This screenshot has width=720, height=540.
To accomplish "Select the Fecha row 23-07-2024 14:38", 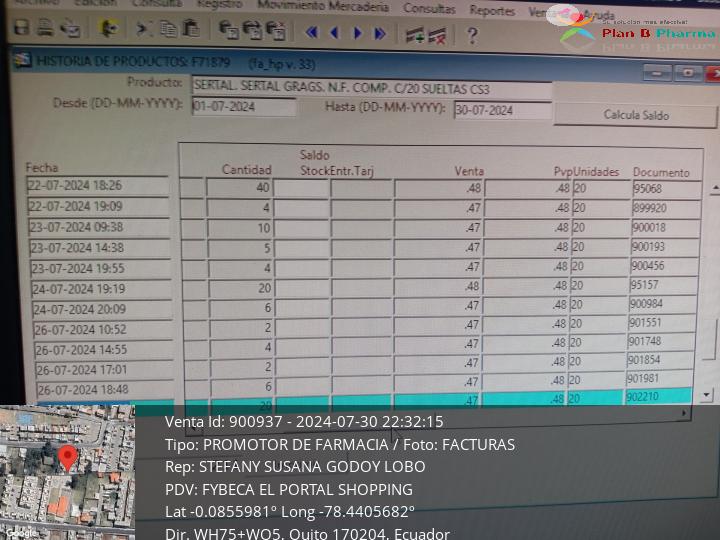I will point(100,248).
